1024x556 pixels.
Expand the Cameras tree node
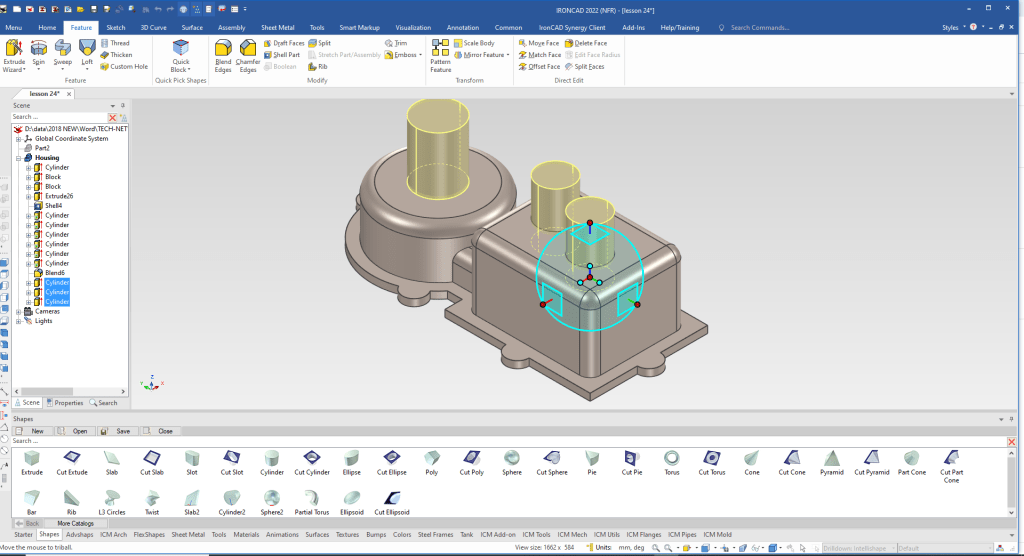tap(19, 311)
